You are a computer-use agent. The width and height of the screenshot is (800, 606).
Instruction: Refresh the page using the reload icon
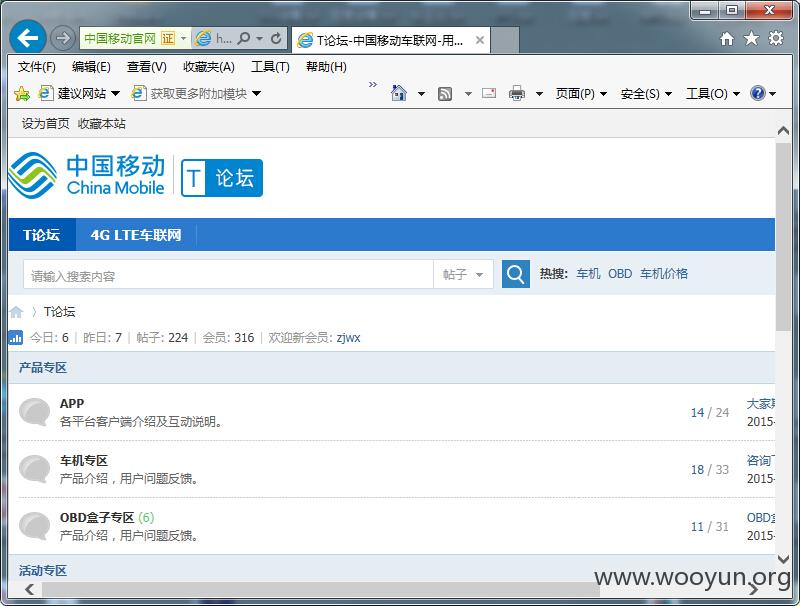point(276,38)
